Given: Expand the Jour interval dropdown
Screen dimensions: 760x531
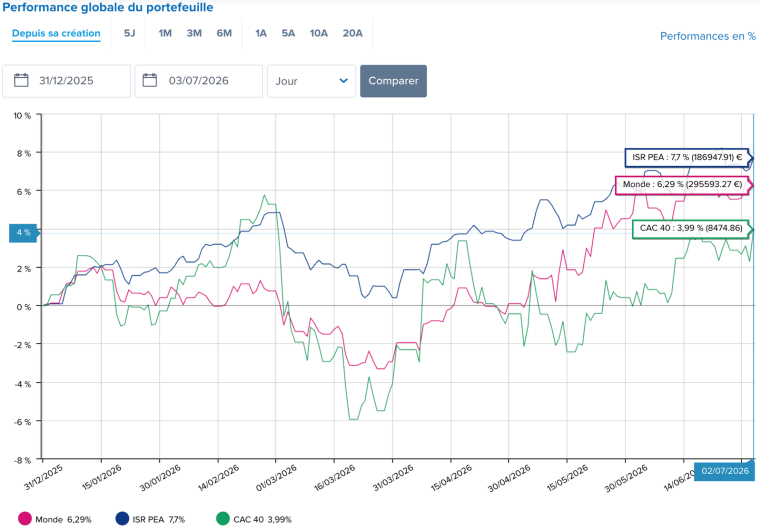Looking at the screenshot, I should tap(311, 81).
